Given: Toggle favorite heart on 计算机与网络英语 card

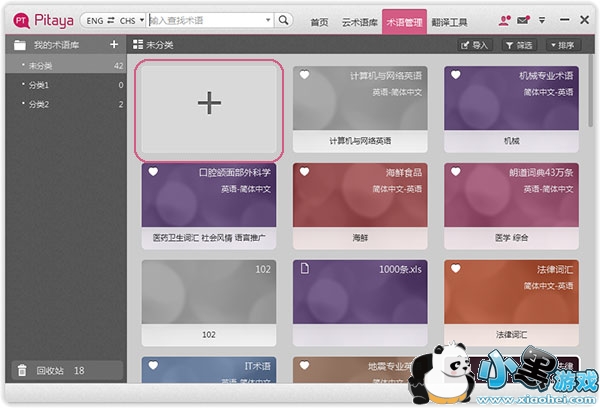Looking at the screenshot, I should pos(303,75).
